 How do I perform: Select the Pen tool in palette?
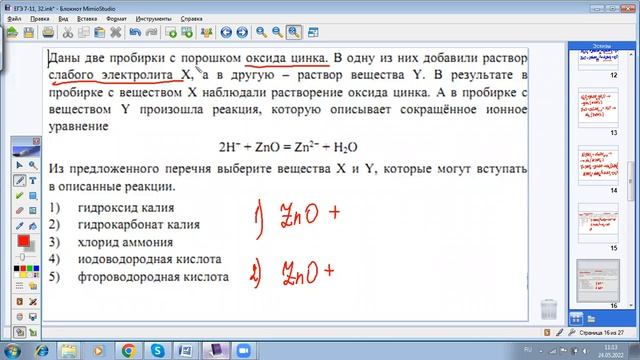(x=19, y=180)
